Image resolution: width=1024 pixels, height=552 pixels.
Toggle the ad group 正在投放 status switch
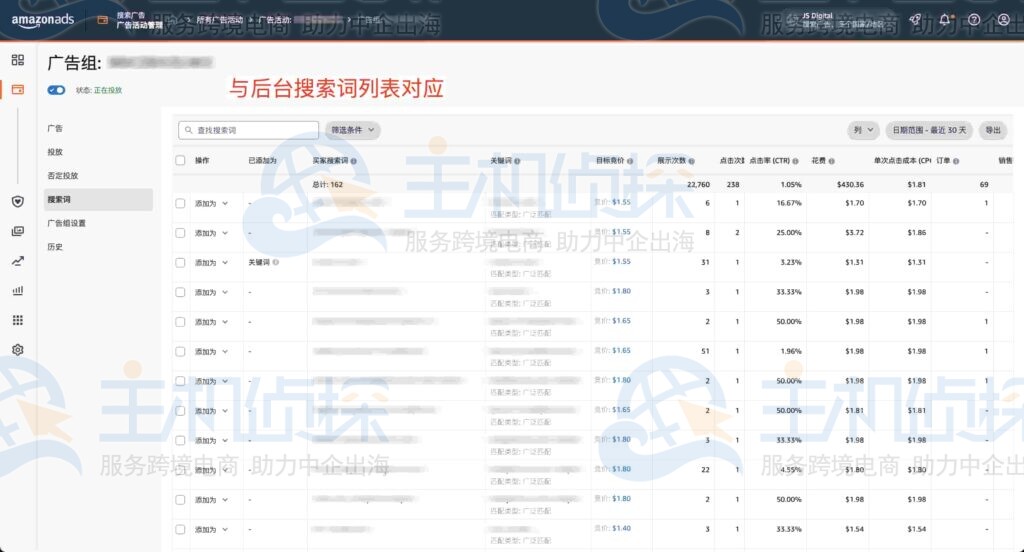click(56, 90)
